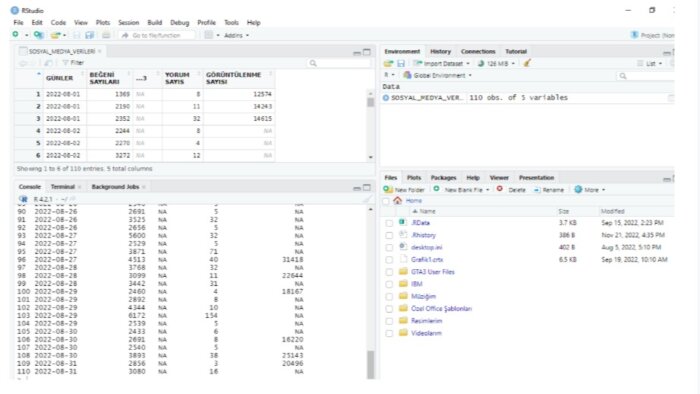700x394 pixels.
Task: Check the box next to .RData
Action: point(389,223)
